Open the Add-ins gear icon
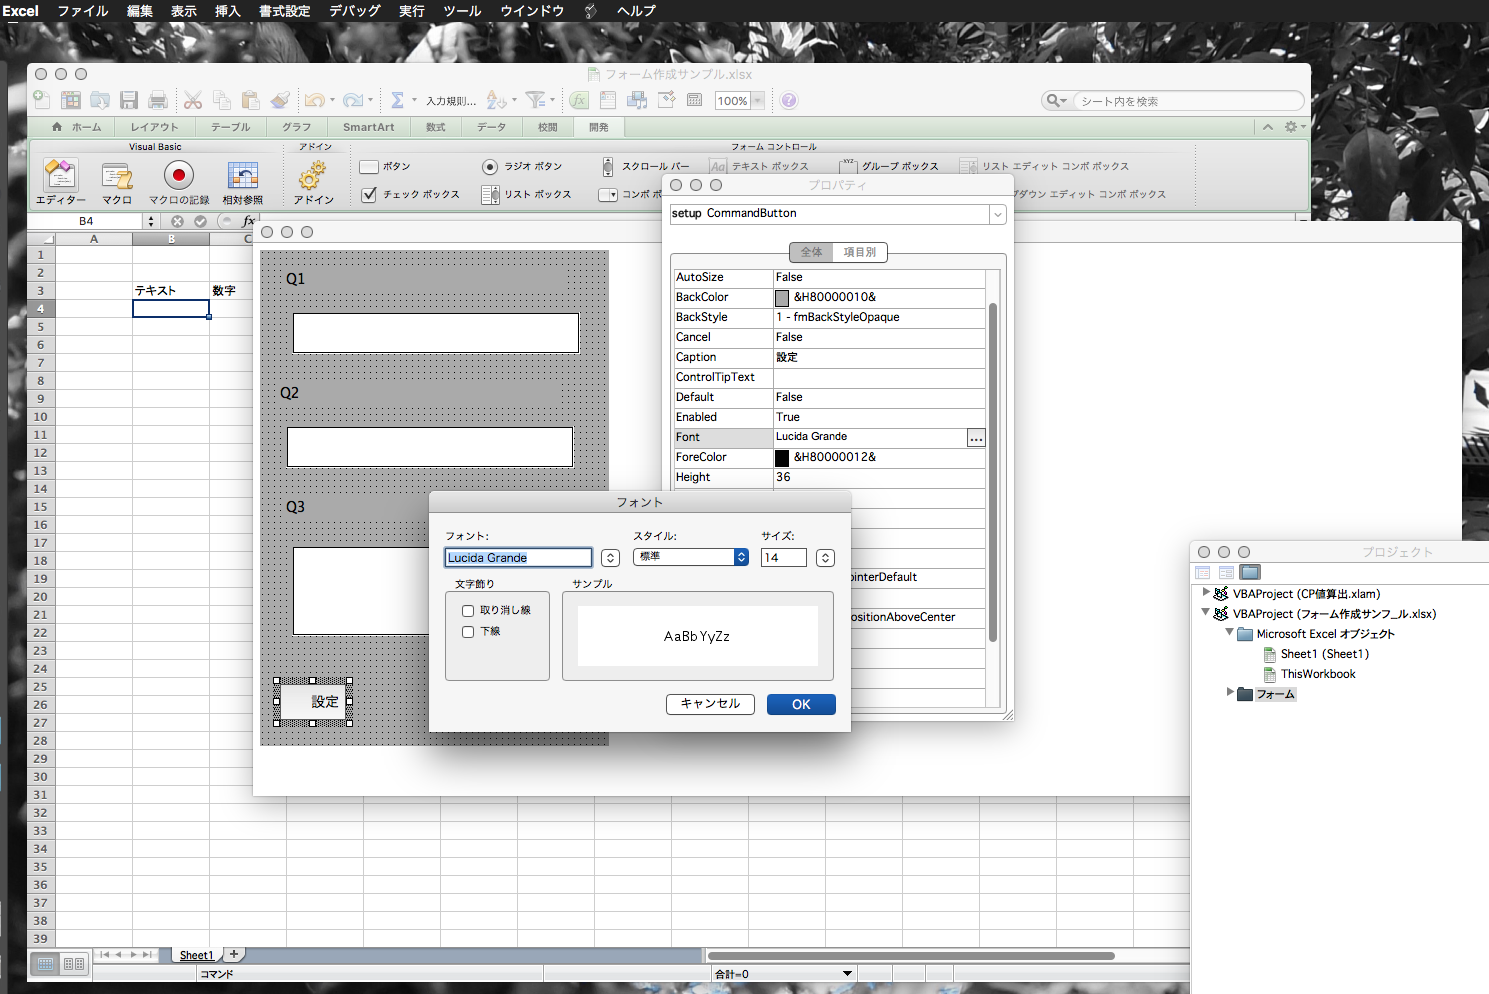The width and height of the screenshot is (1489, 994). tap(312, 176)
